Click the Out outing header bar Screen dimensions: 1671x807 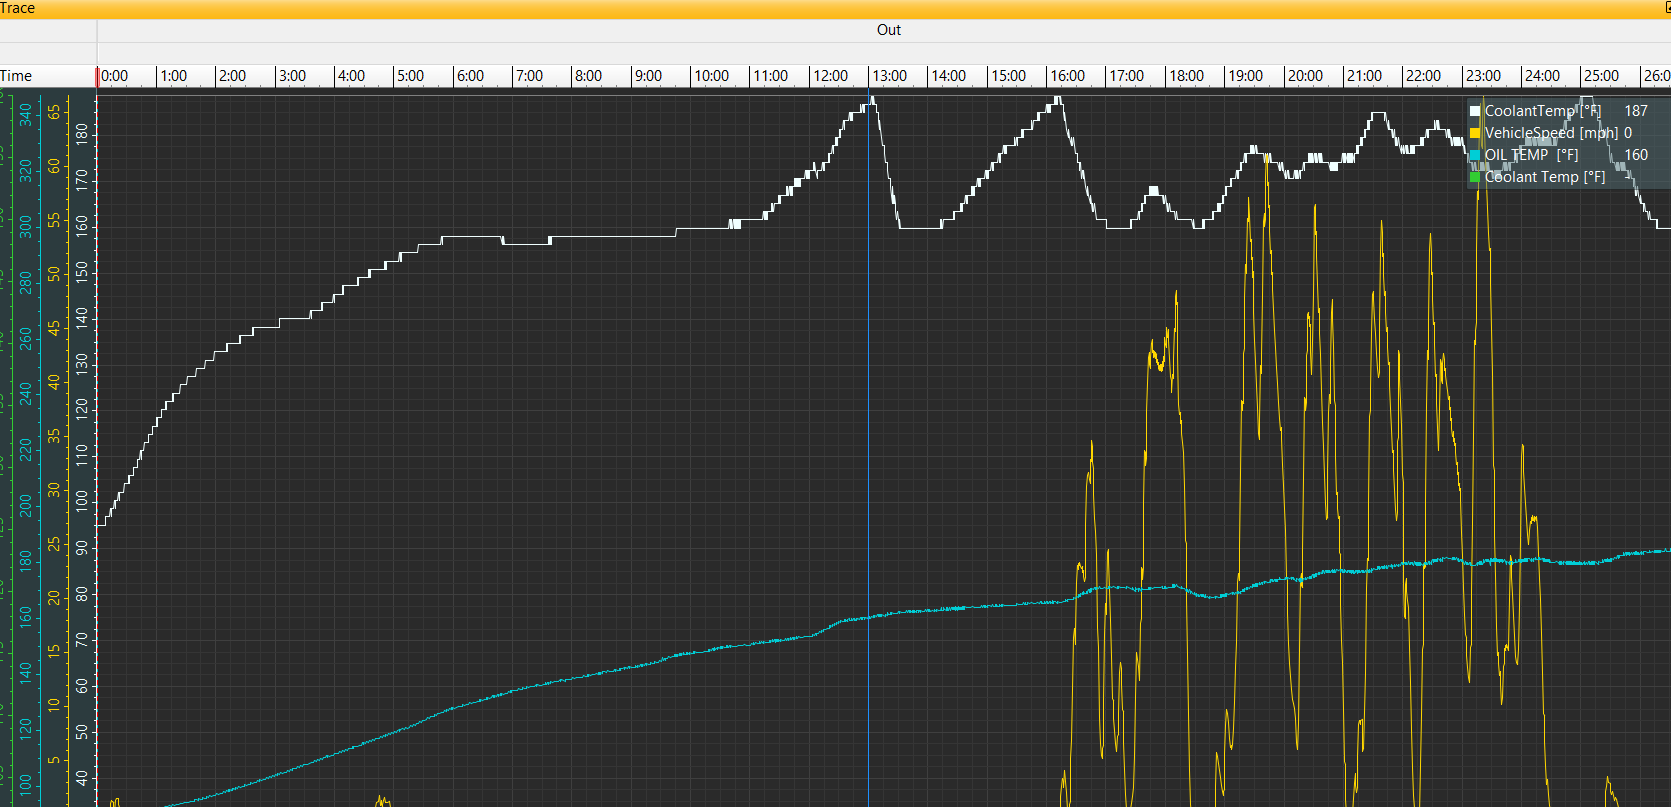click(884, 30)
